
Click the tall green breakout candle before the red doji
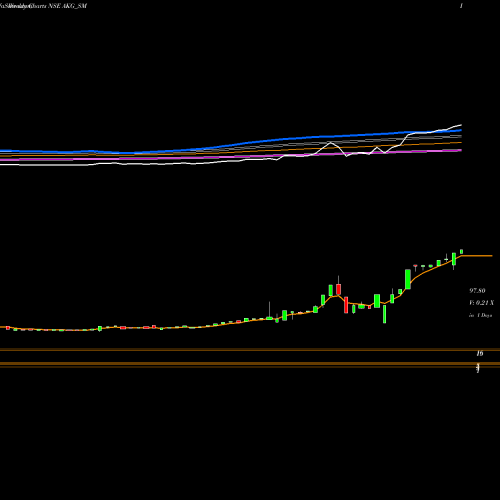tap(408, 279)
